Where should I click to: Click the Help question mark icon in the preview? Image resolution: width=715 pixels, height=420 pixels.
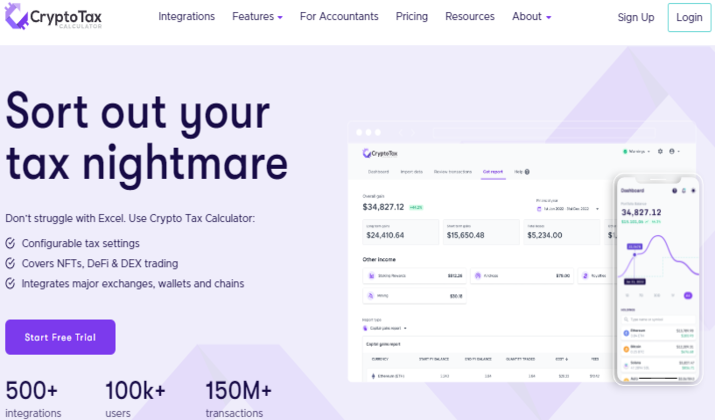527,172
